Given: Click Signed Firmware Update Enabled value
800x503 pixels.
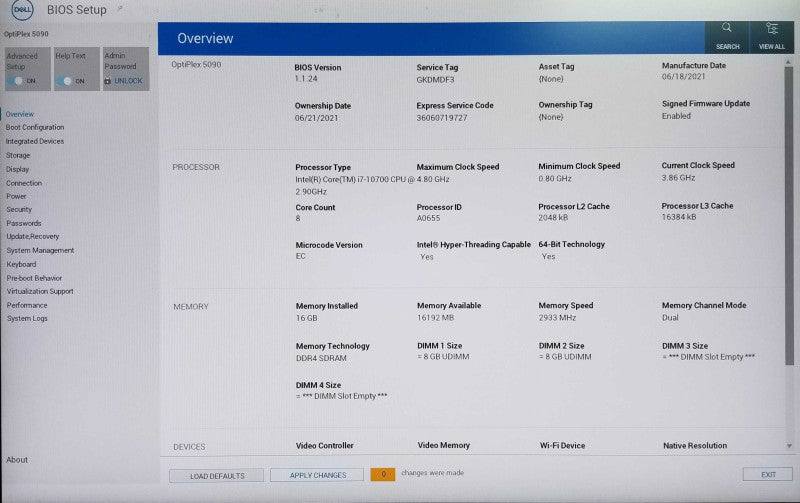Looking at the screenshot, I should pos(676,116).
